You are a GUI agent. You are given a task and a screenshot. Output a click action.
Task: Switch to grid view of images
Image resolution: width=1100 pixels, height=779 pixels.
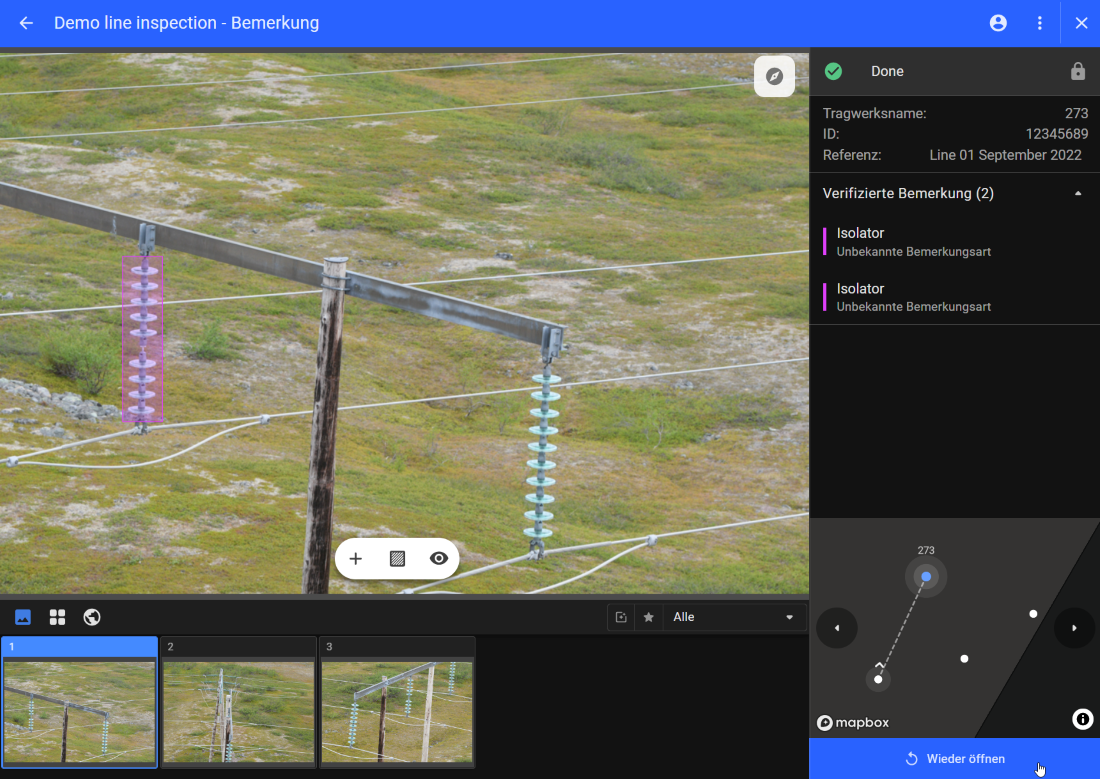coord(57,617)
